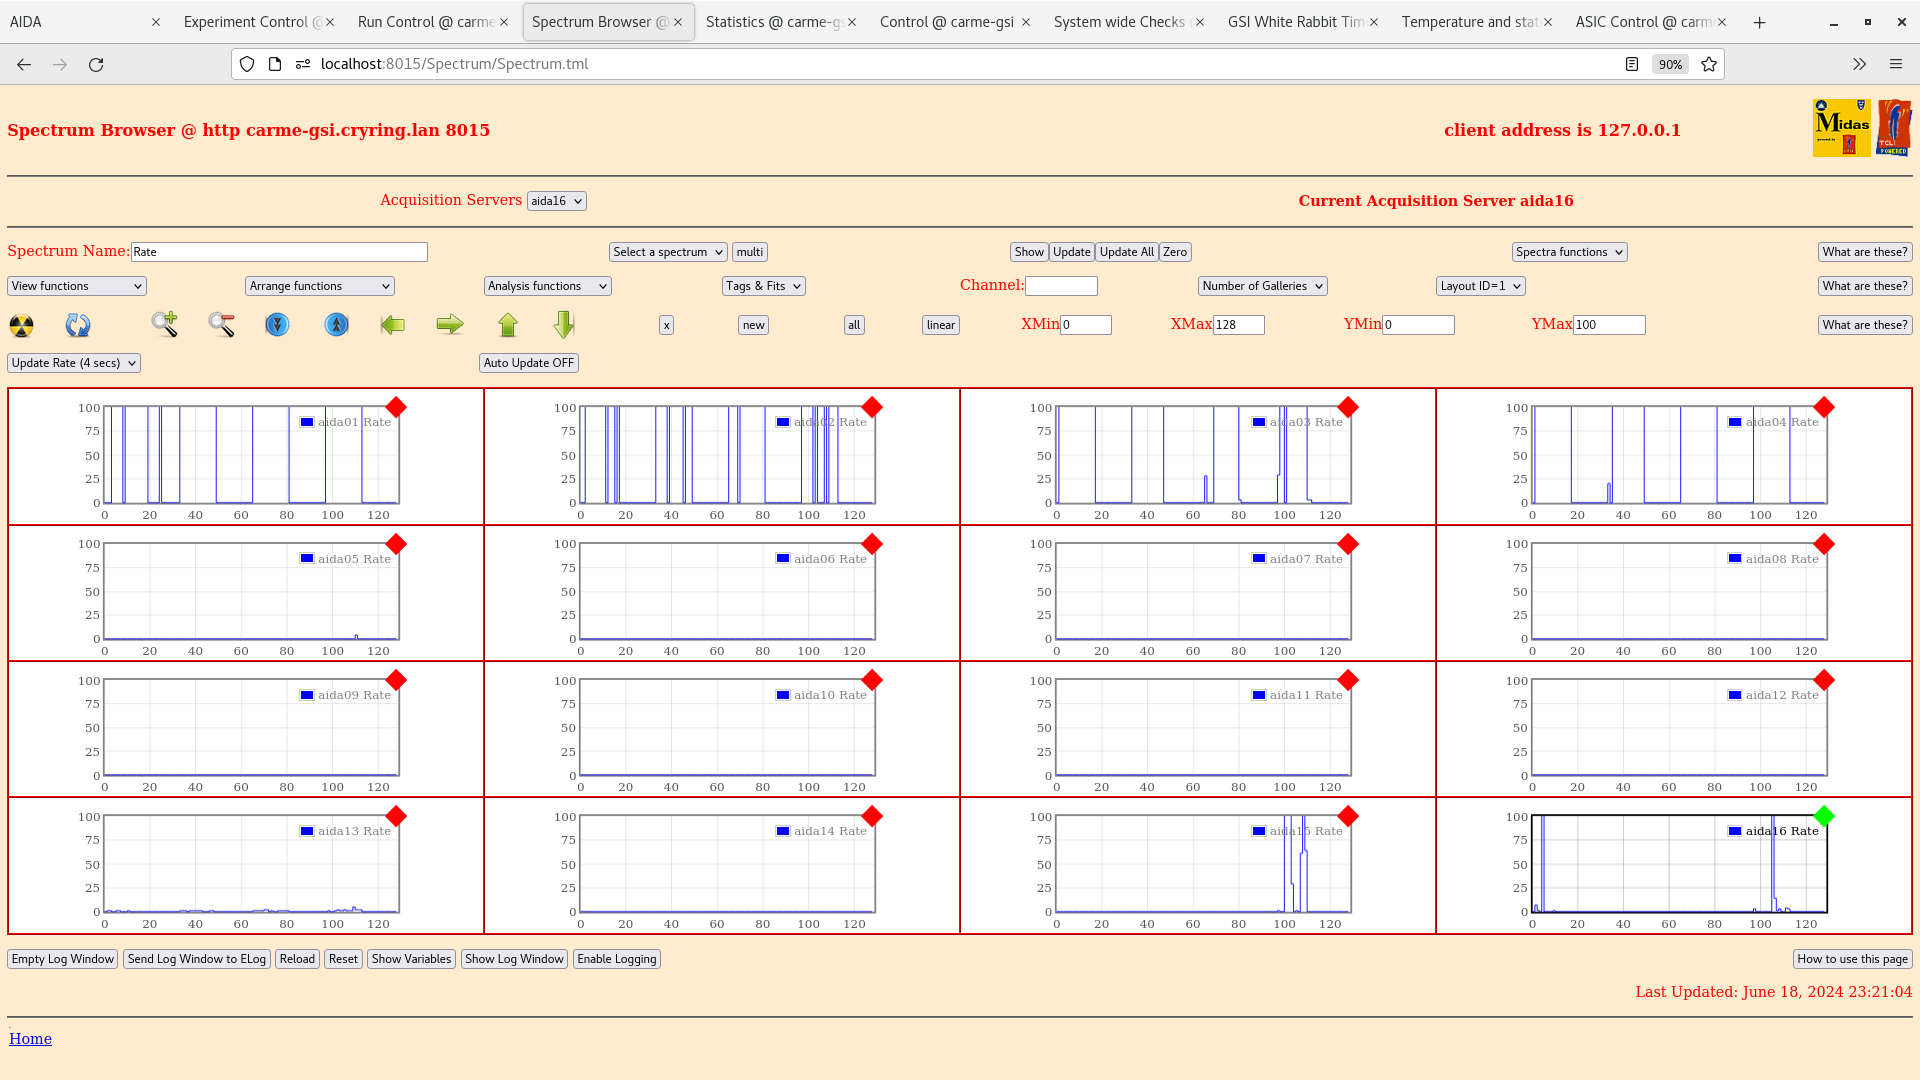Click the blue double down-arrow icon

(277, 324)
